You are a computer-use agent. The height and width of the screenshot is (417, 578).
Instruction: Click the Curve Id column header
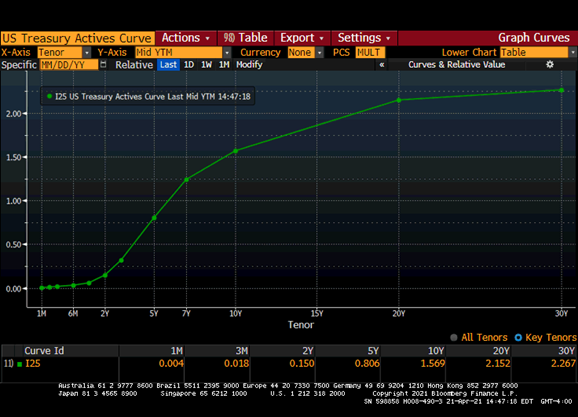tap(44, 351)
